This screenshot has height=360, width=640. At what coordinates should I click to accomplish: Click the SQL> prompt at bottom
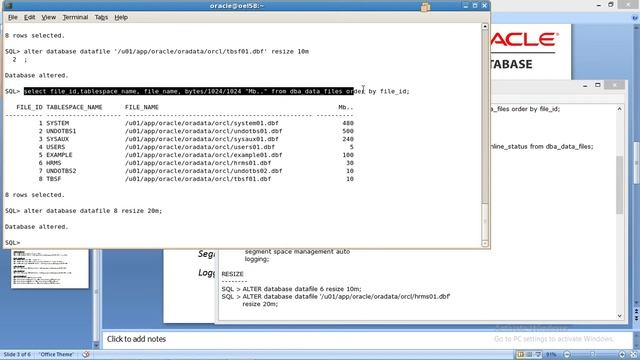point(12,242)
